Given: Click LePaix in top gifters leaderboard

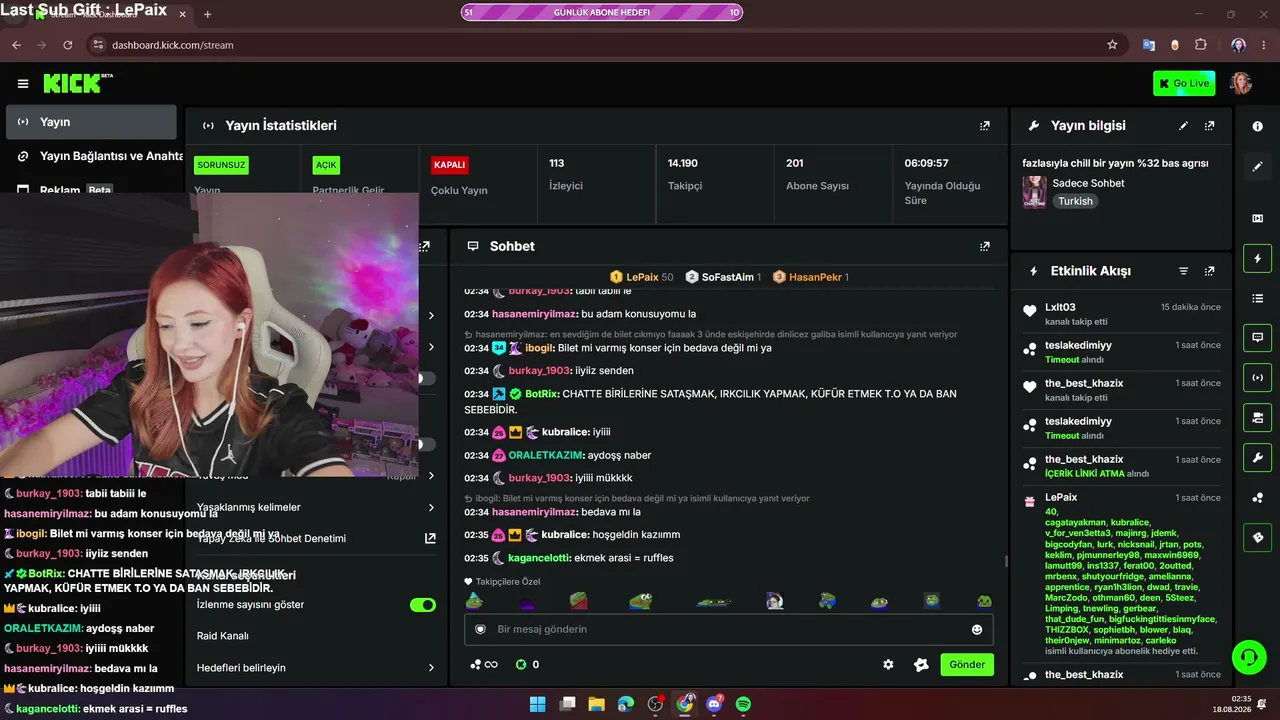Looking at the screenshot, I should [x=641, y=277].
